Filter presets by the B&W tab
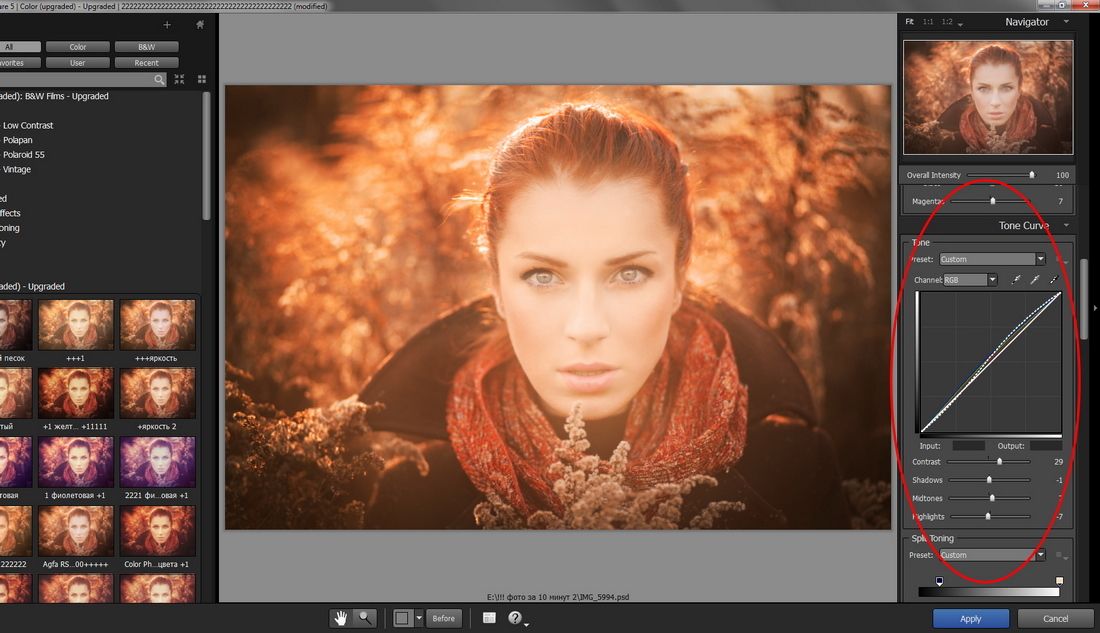The image size is (1100, 633). (146, 47)
